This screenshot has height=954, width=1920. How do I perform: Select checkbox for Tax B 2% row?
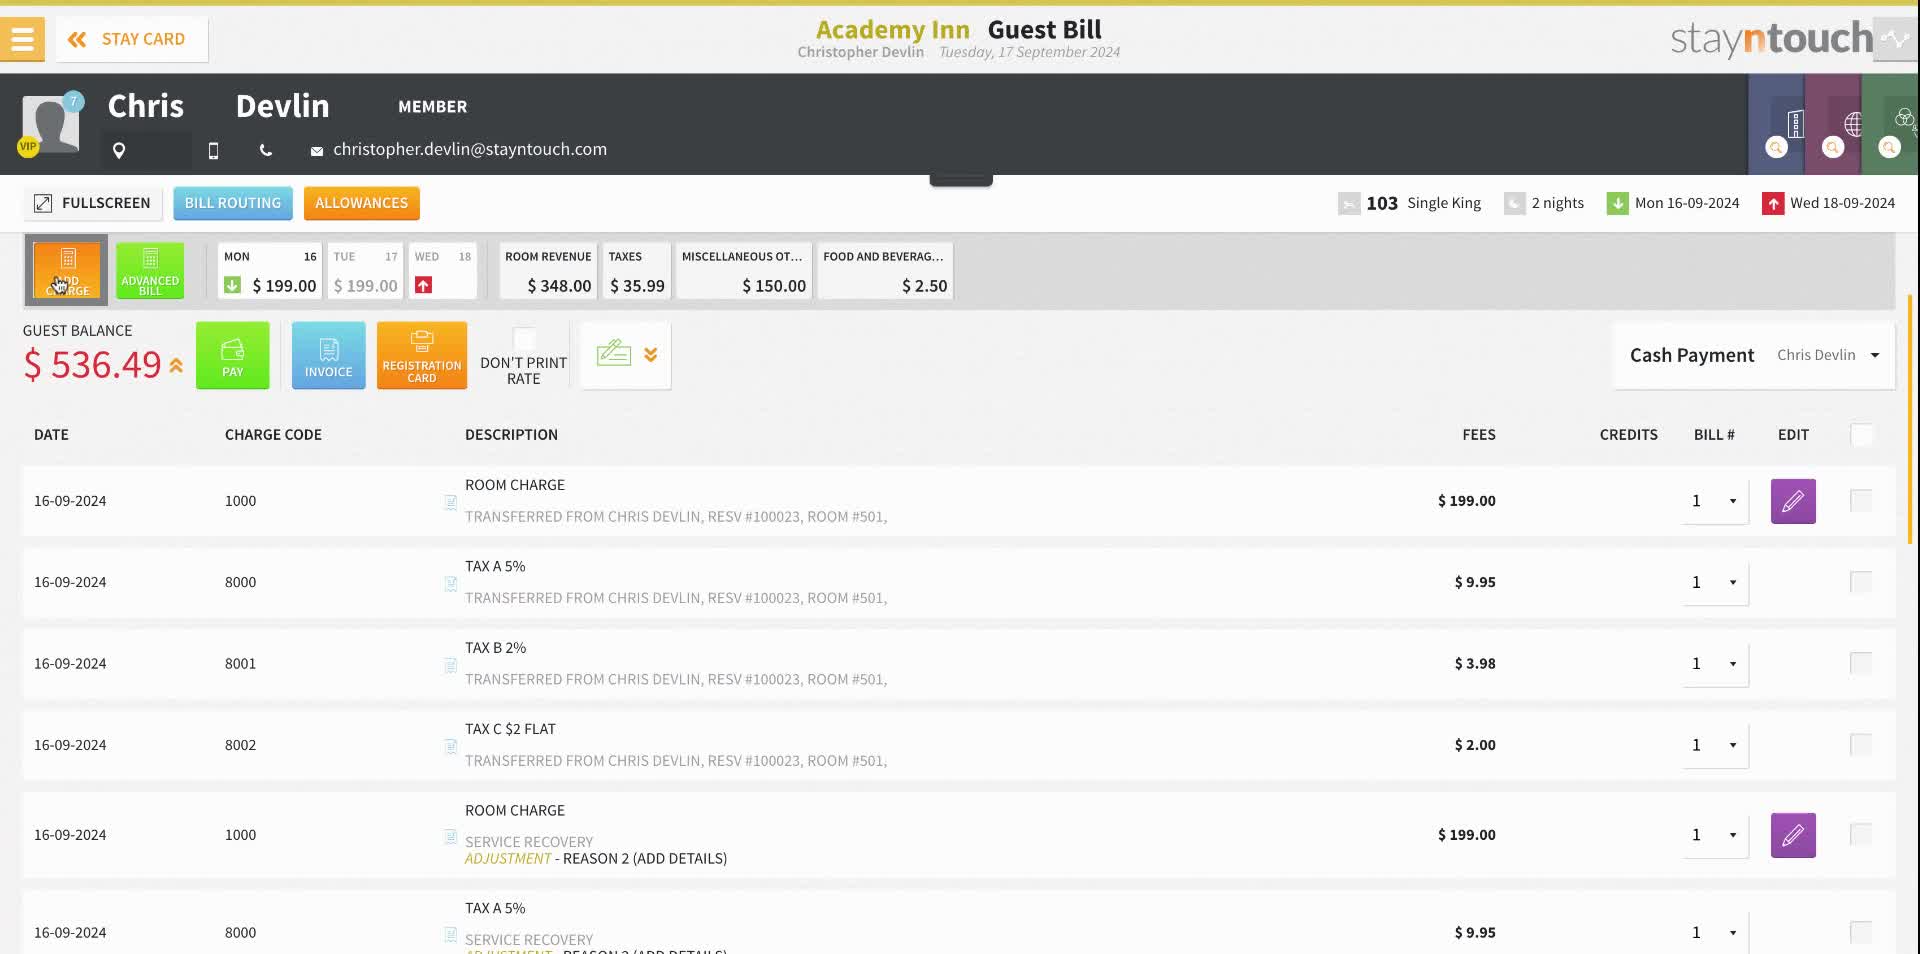[x=1862, y=663]
